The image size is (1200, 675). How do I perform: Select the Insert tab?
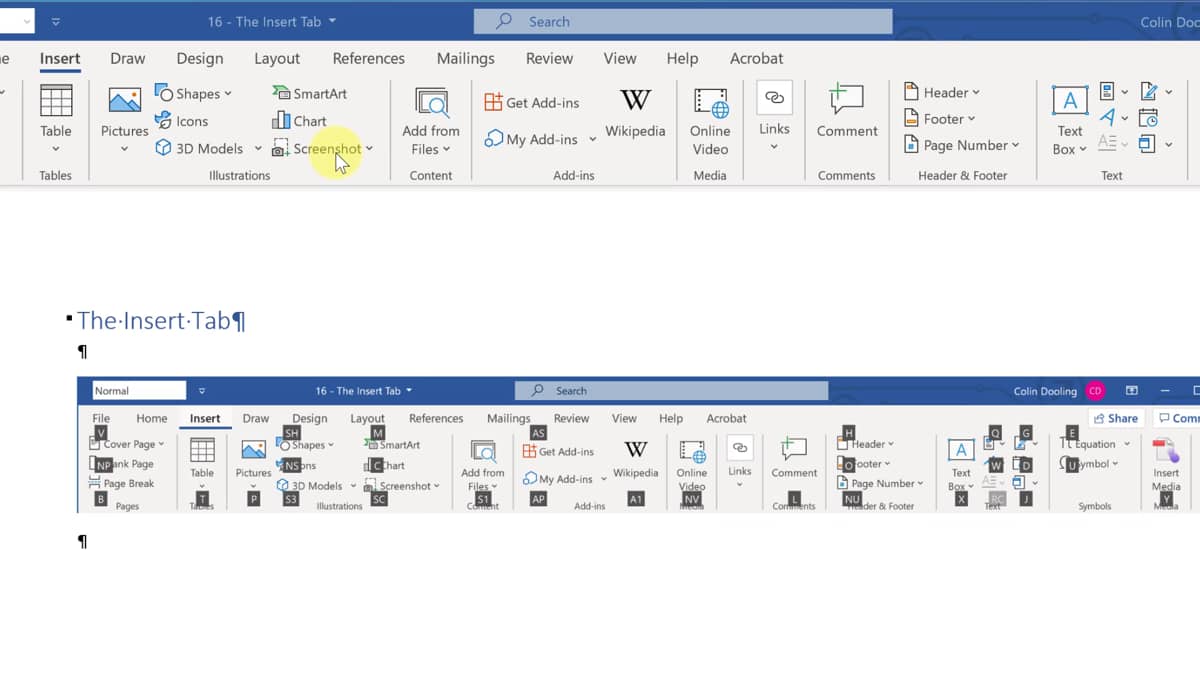point(60,58)
